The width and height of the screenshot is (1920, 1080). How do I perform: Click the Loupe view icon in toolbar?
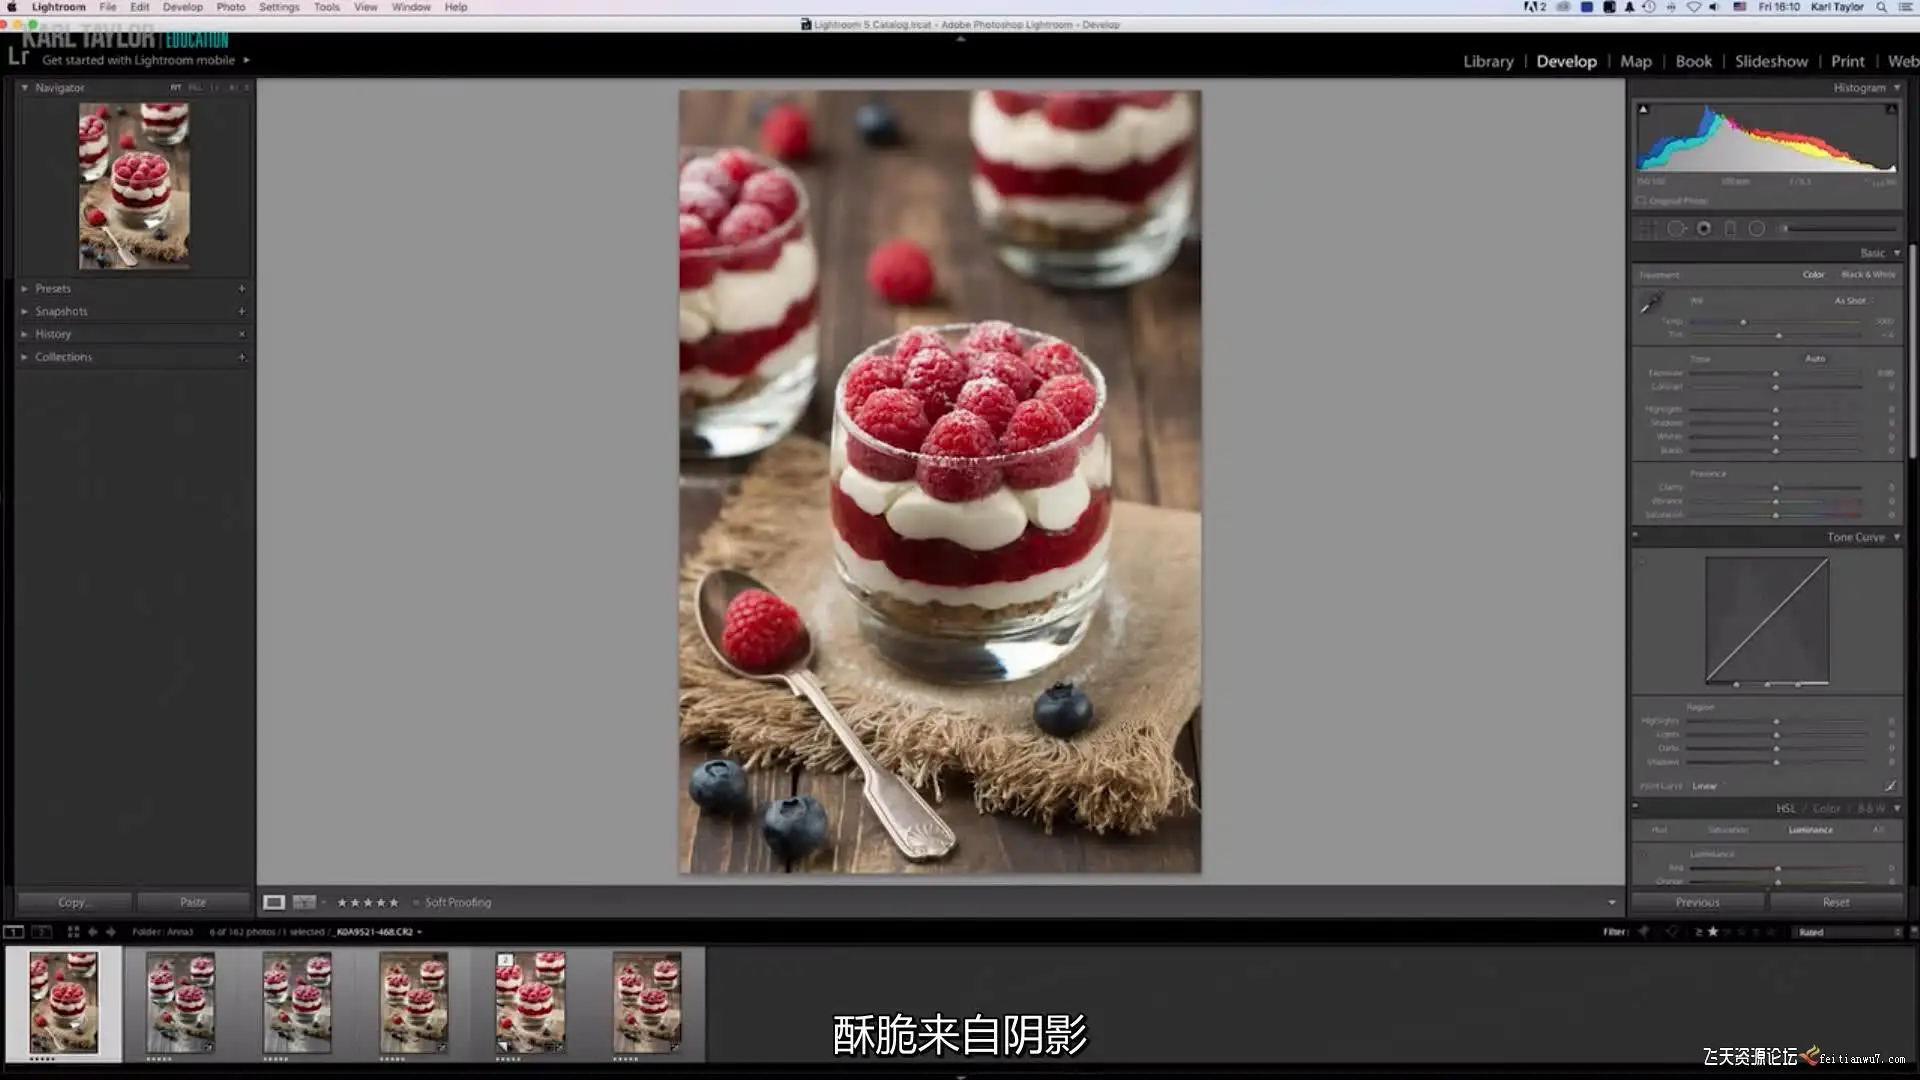[273, 902]
